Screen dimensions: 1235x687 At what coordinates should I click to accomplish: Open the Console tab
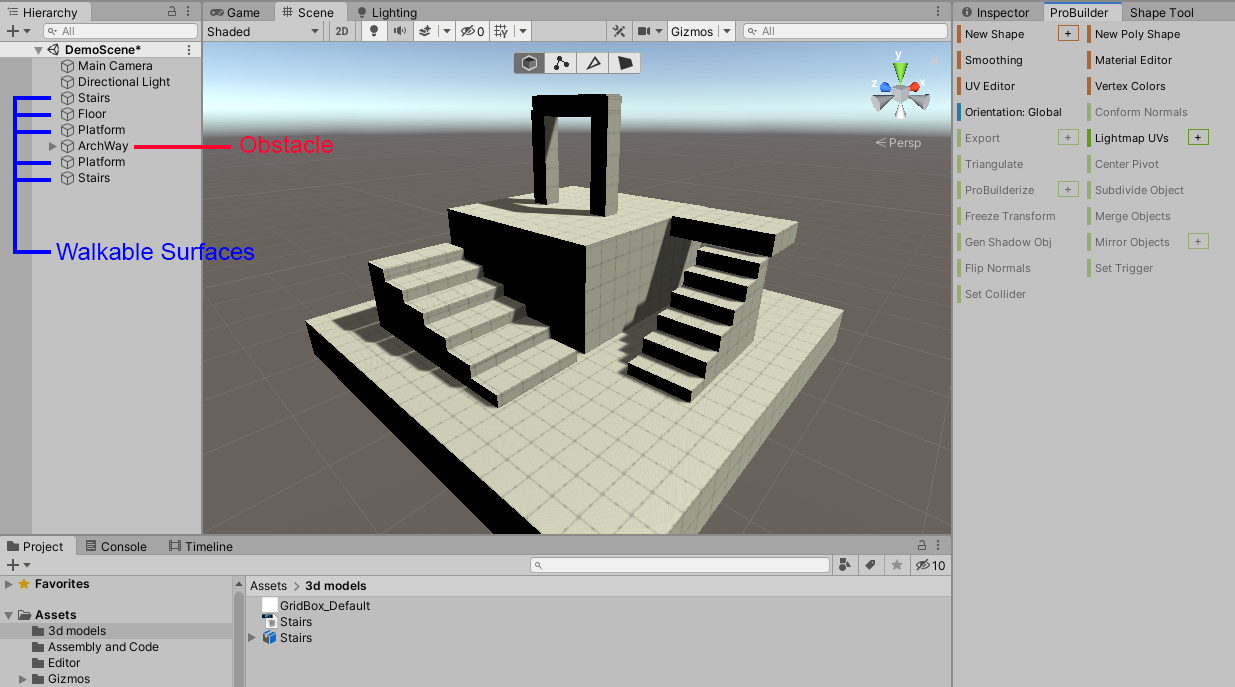click(116, 546)
